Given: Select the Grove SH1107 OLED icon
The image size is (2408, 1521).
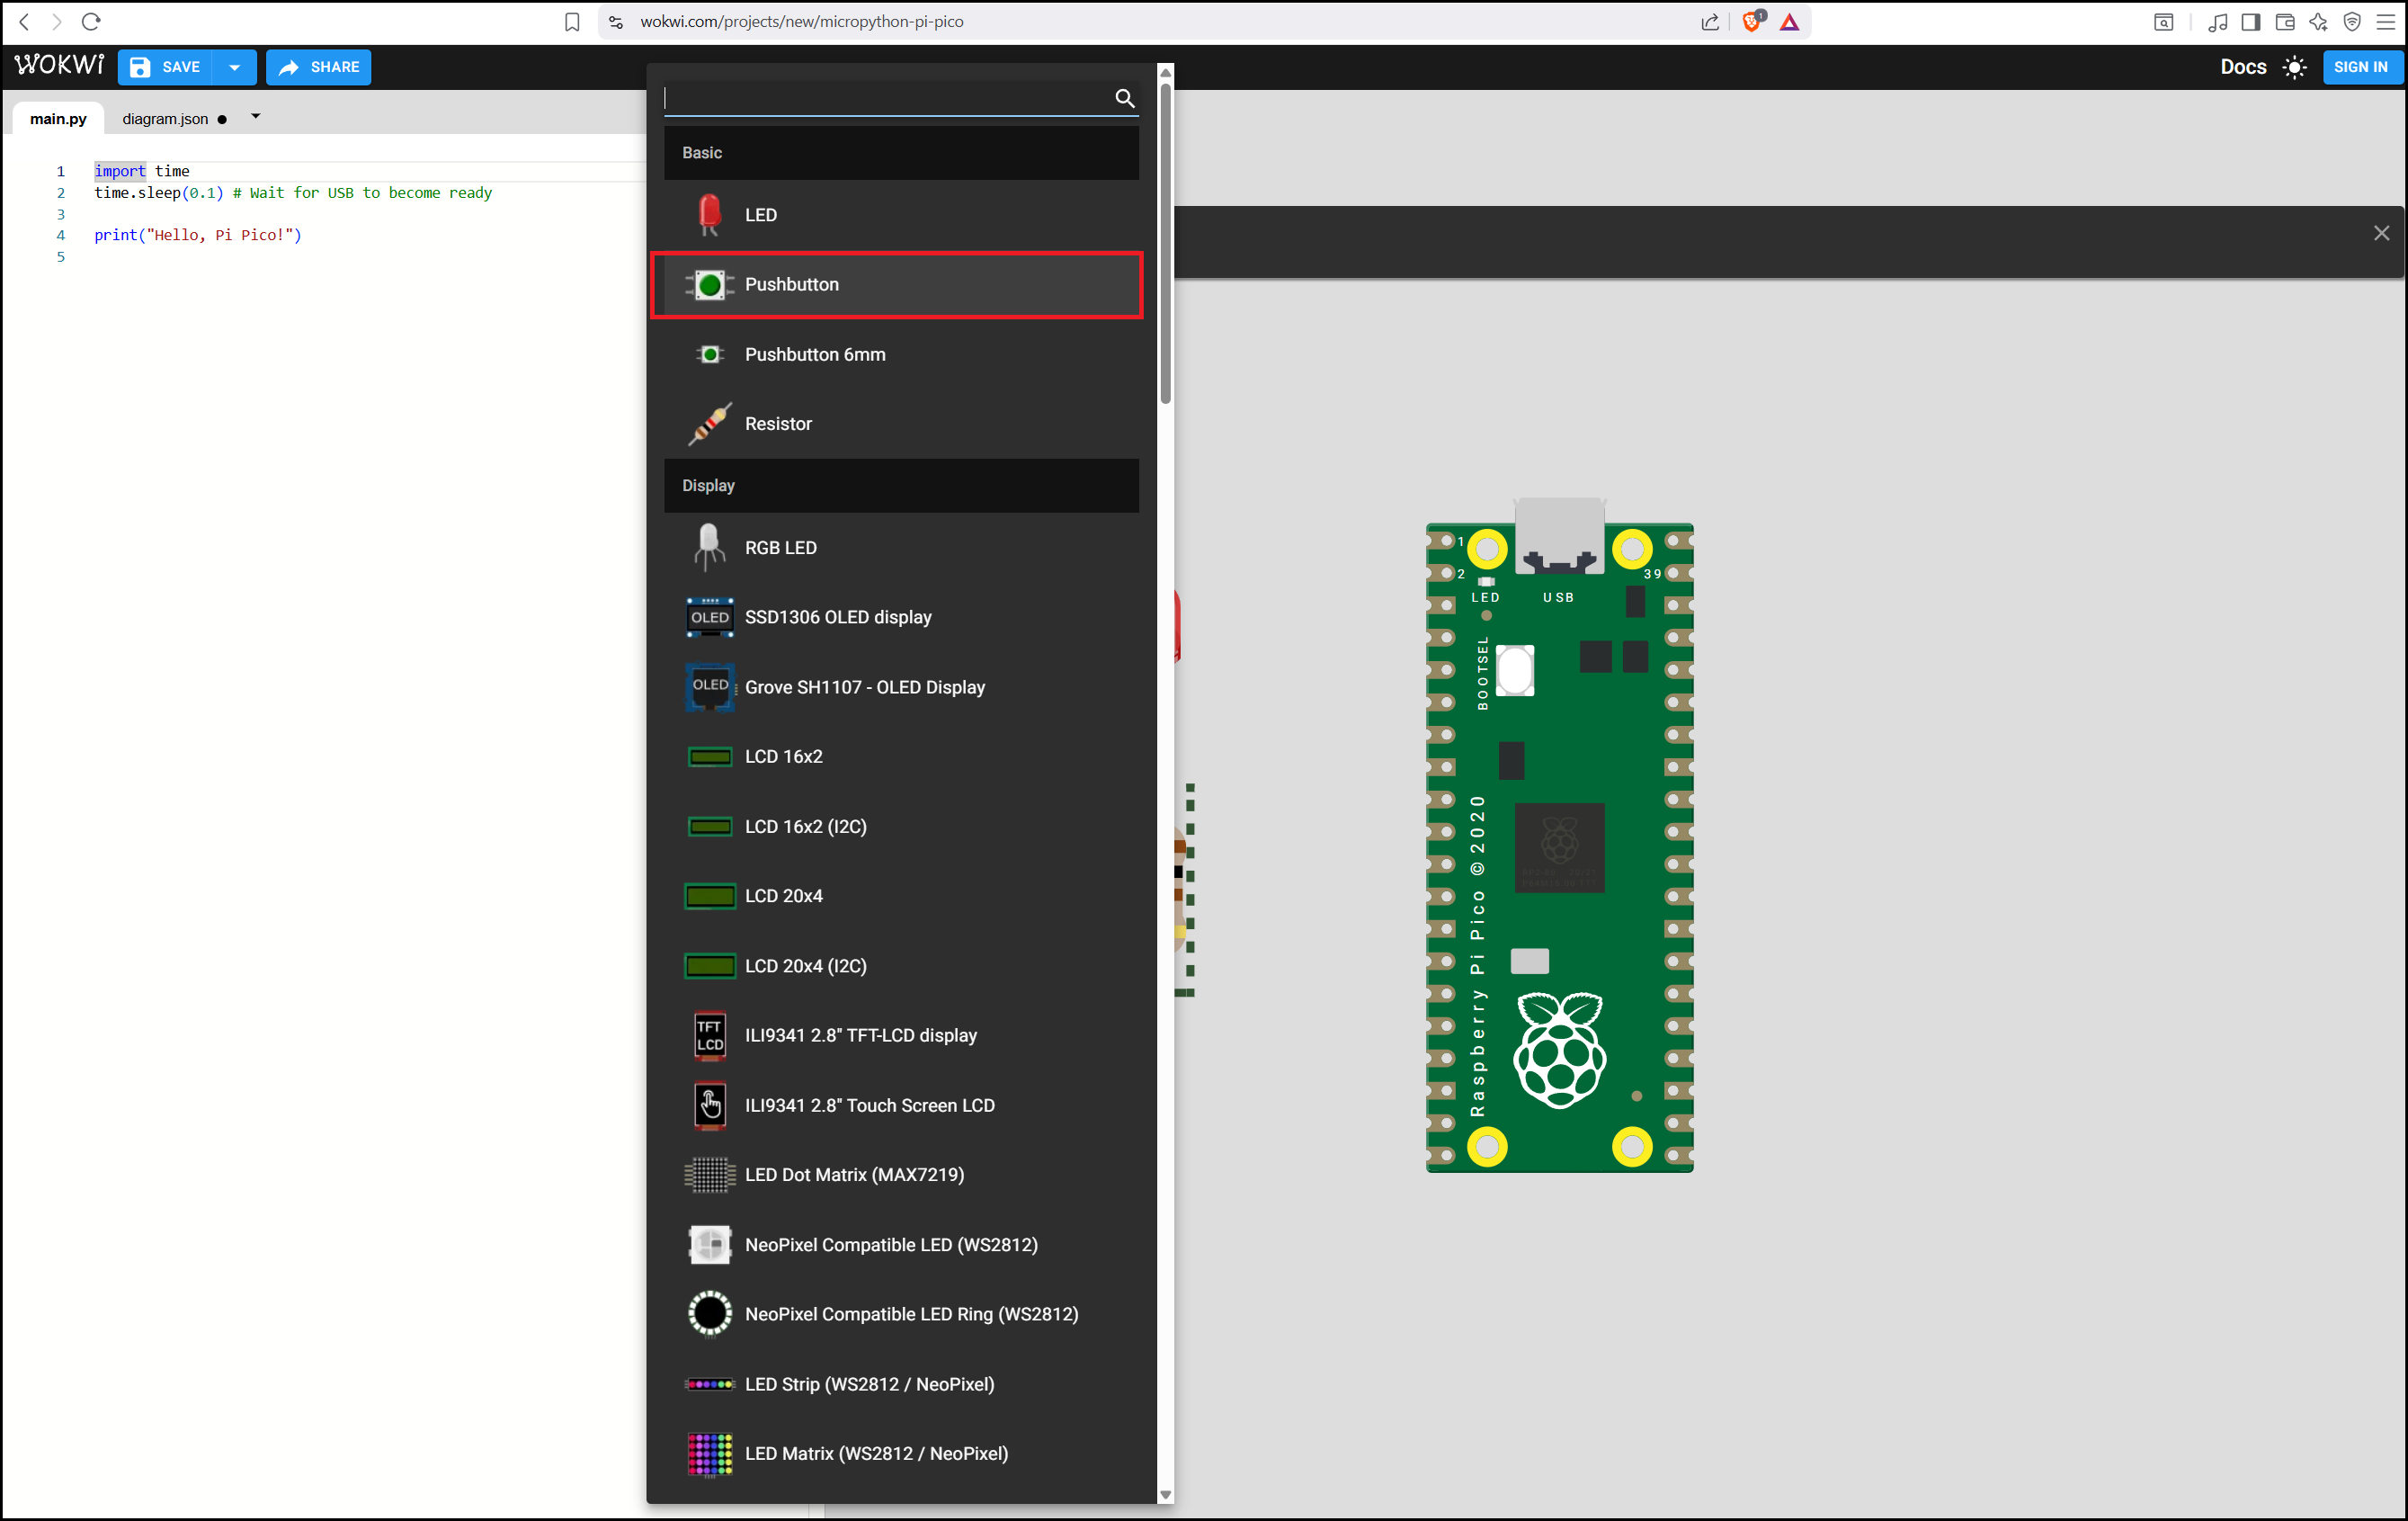Looking at the screenshot, I should (x=709, y=687).
